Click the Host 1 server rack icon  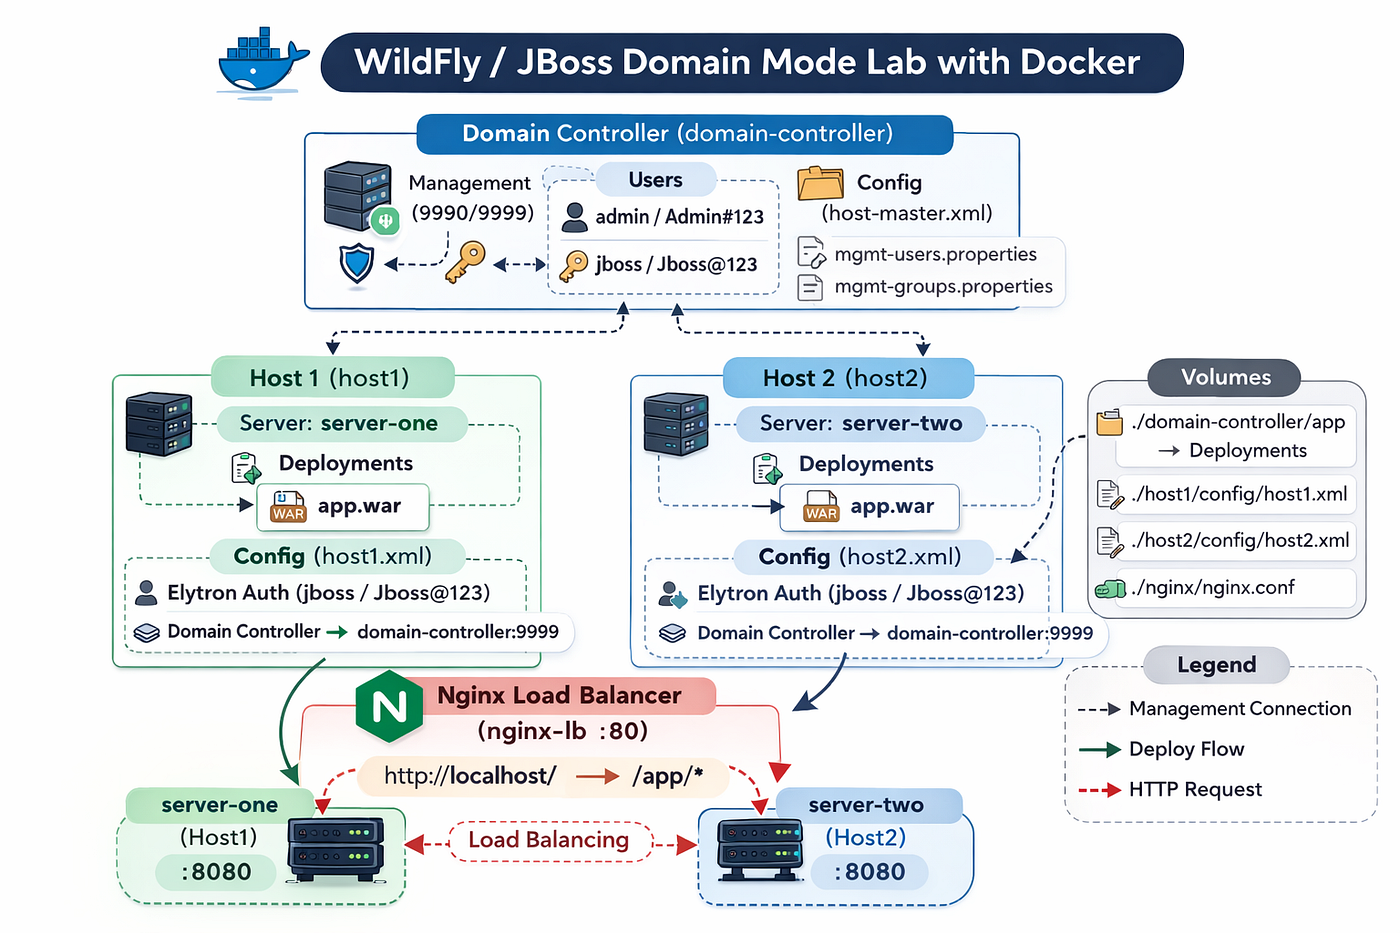pyautogui.click(x=159, y=424)
